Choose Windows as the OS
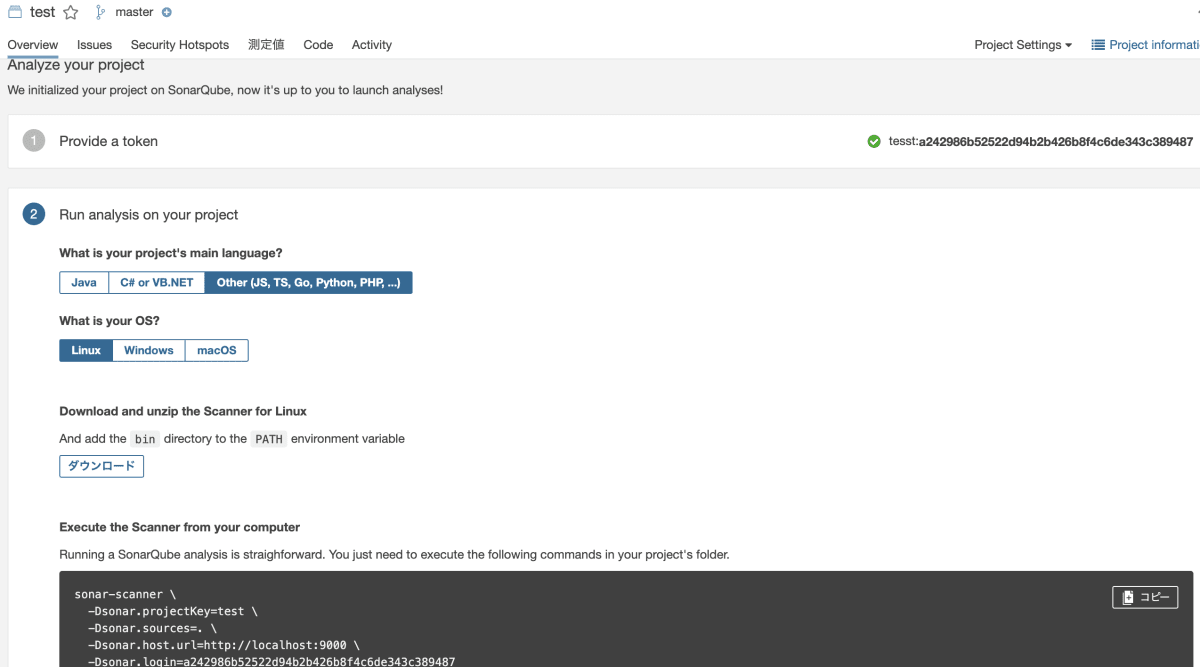 [149, 351]
